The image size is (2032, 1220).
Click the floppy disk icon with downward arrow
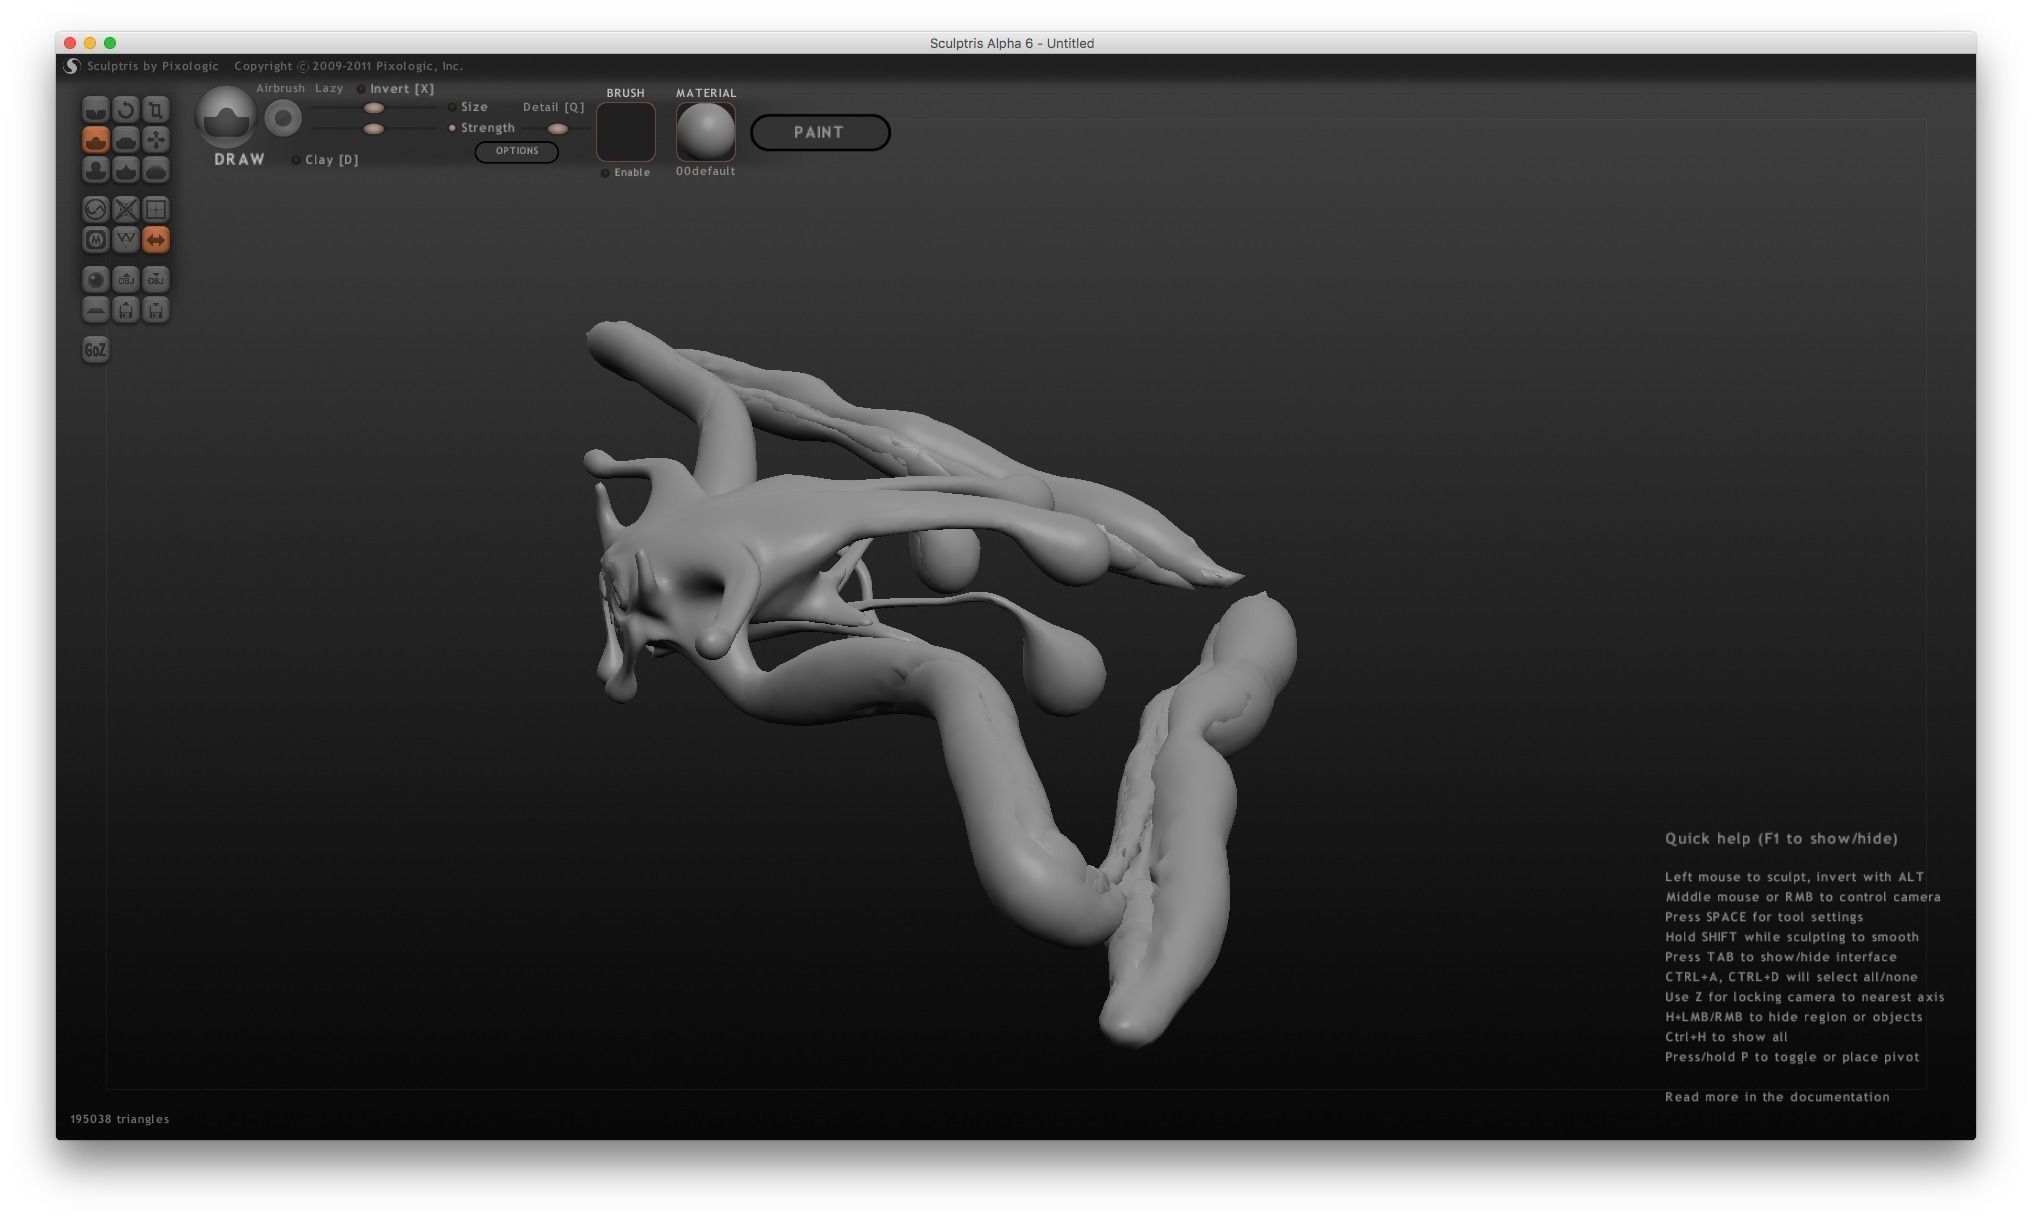pyautogui.click(x=155, y=310)
